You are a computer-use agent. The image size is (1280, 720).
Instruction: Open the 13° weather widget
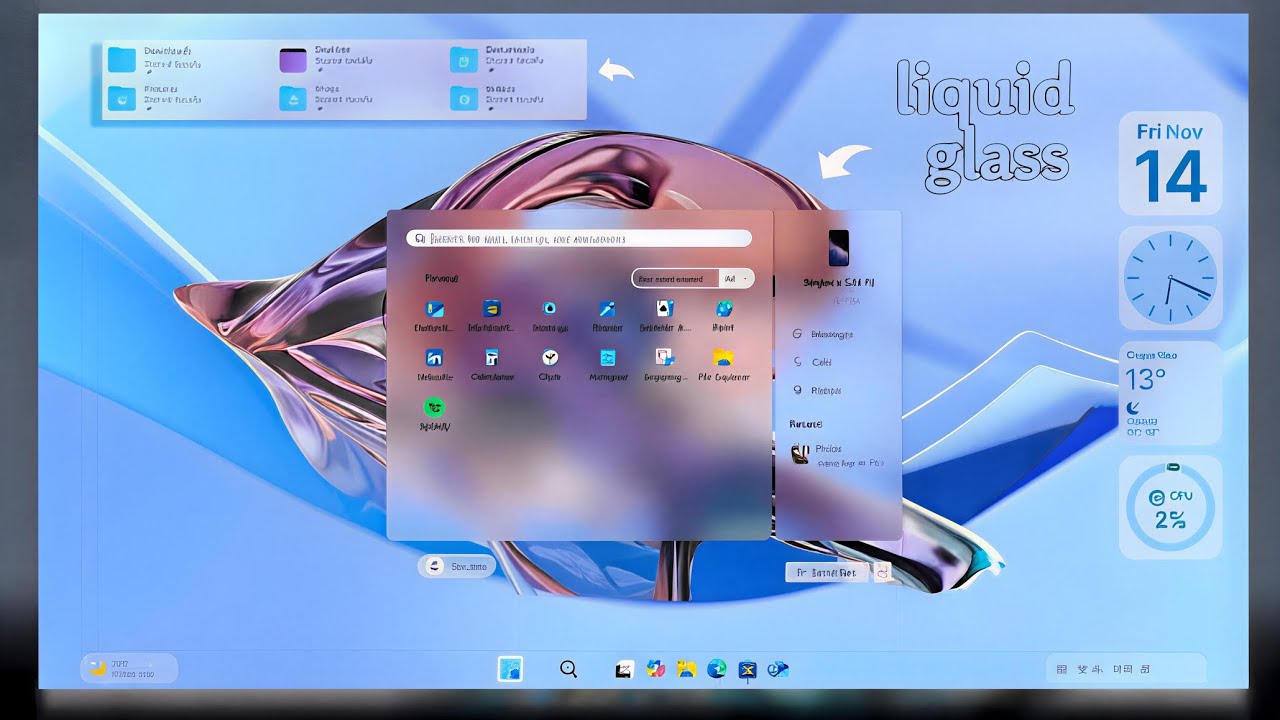pos(1170,392)
